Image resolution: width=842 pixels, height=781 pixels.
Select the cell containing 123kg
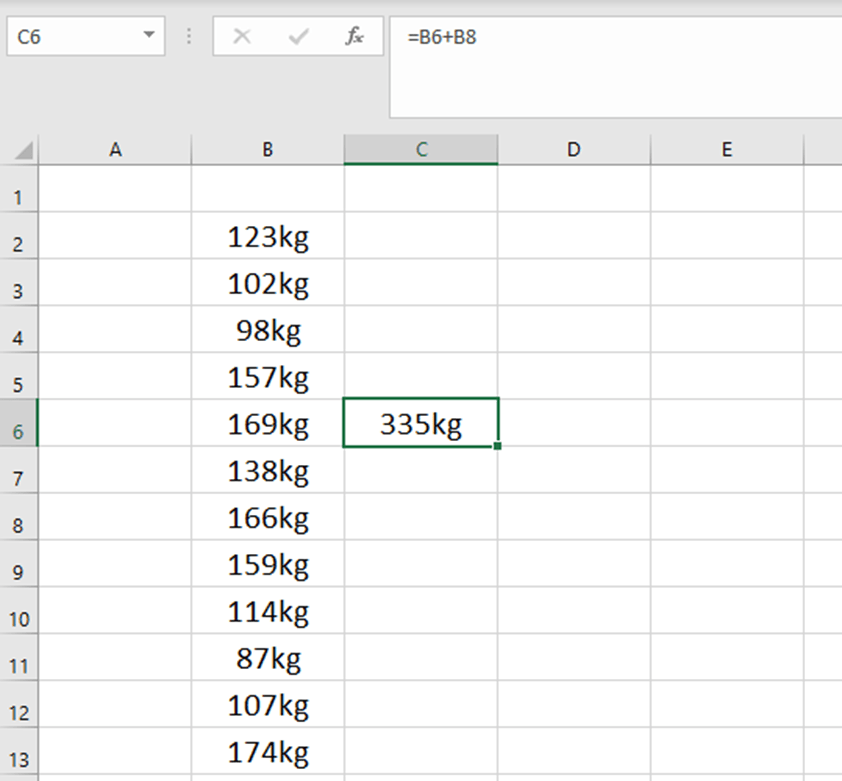pyautogui.click(x=266, y=237)
